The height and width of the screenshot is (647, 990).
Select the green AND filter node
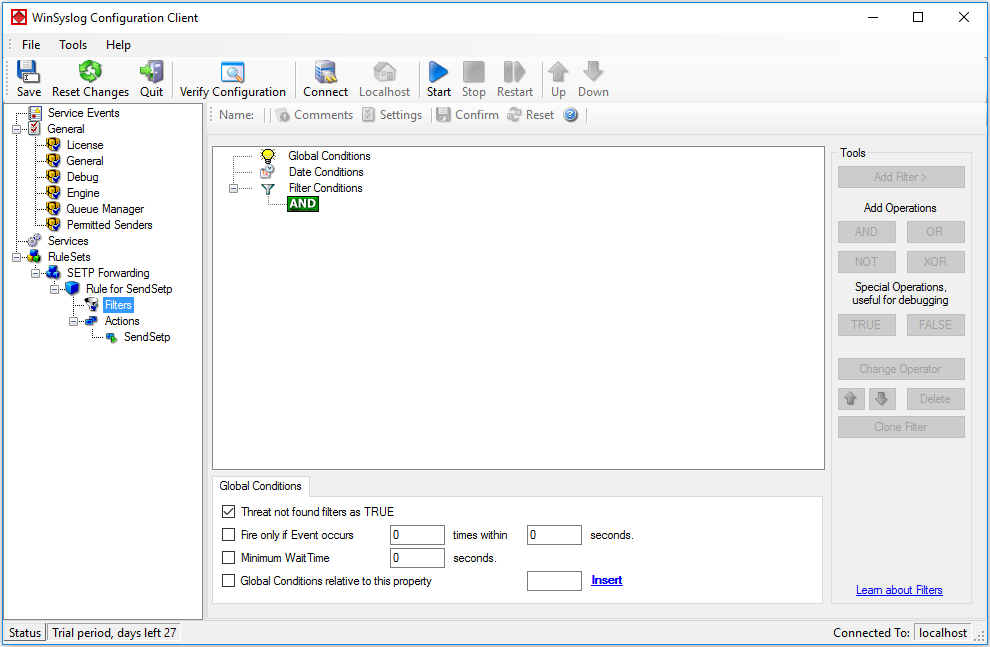[x=303, y=204]
